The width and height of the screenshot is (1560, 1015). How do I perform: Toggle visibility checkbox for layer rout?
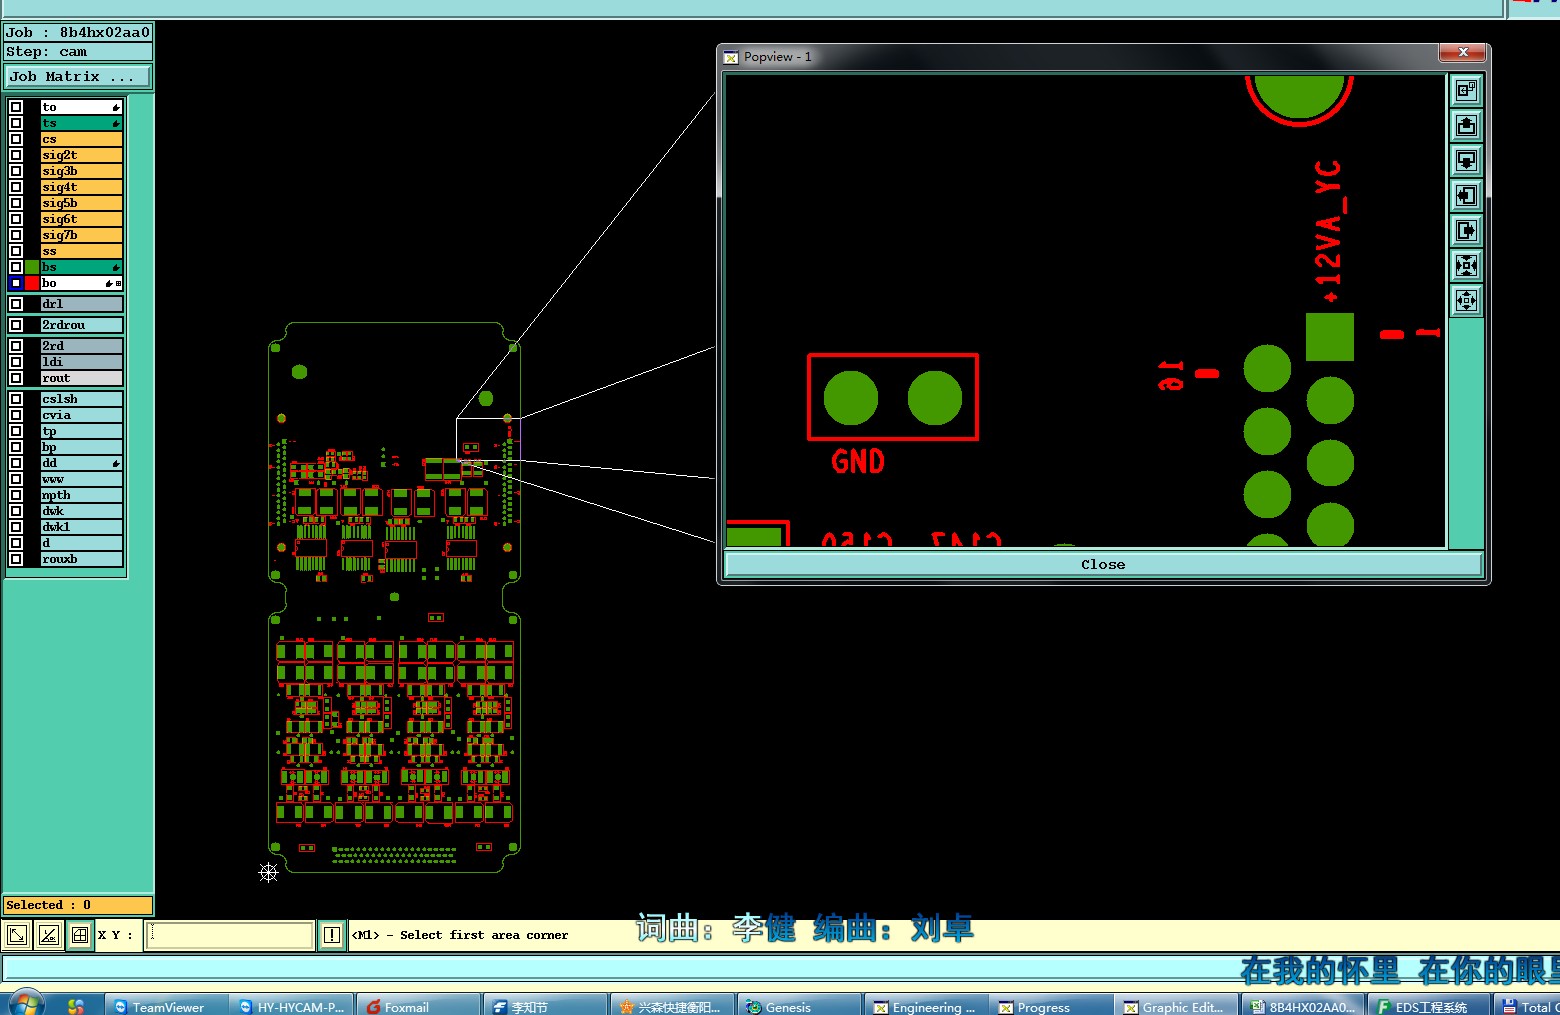(16, 378)
